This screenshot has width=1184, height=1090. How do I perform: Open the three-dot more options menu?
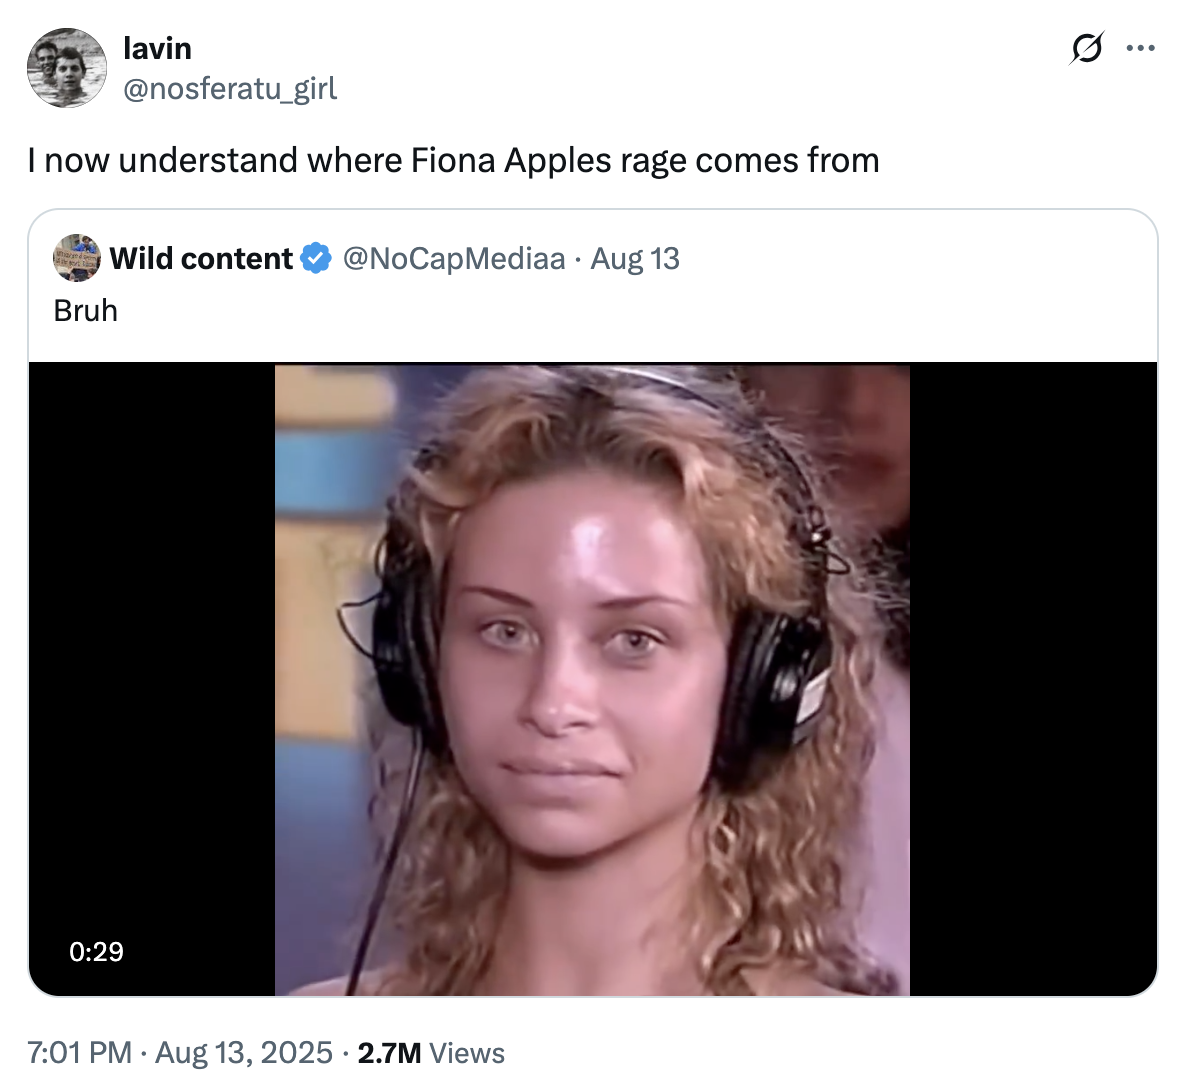coord(1140,48)
